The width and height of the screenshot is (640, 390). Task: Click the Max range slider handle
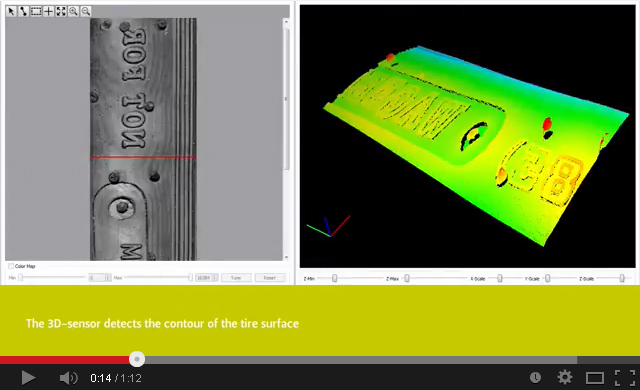click(x=190, y=278)
